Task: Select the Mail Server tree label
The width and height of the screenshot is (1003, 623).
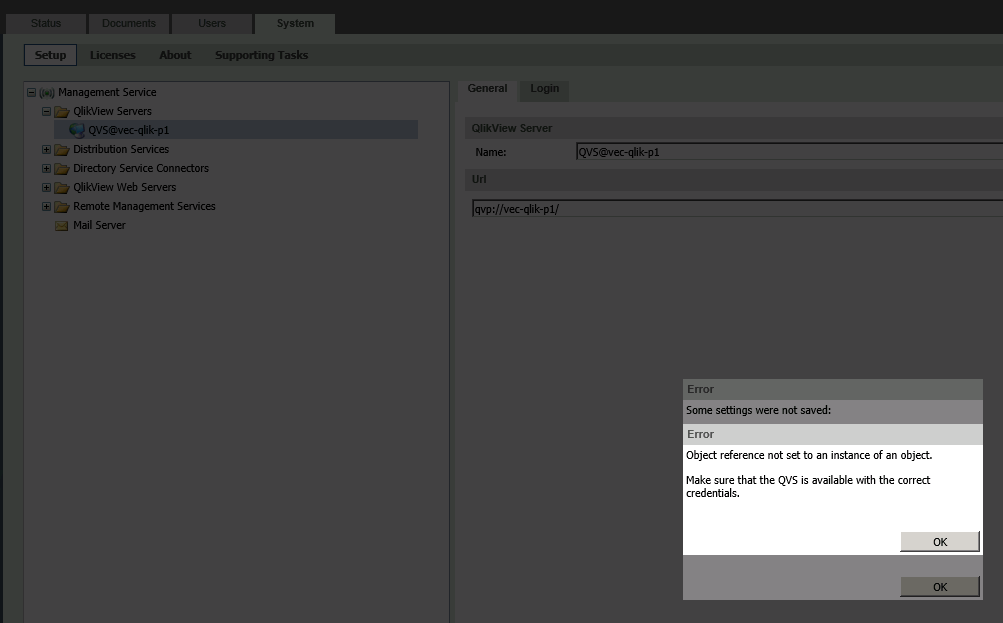Action: point(99,225)
